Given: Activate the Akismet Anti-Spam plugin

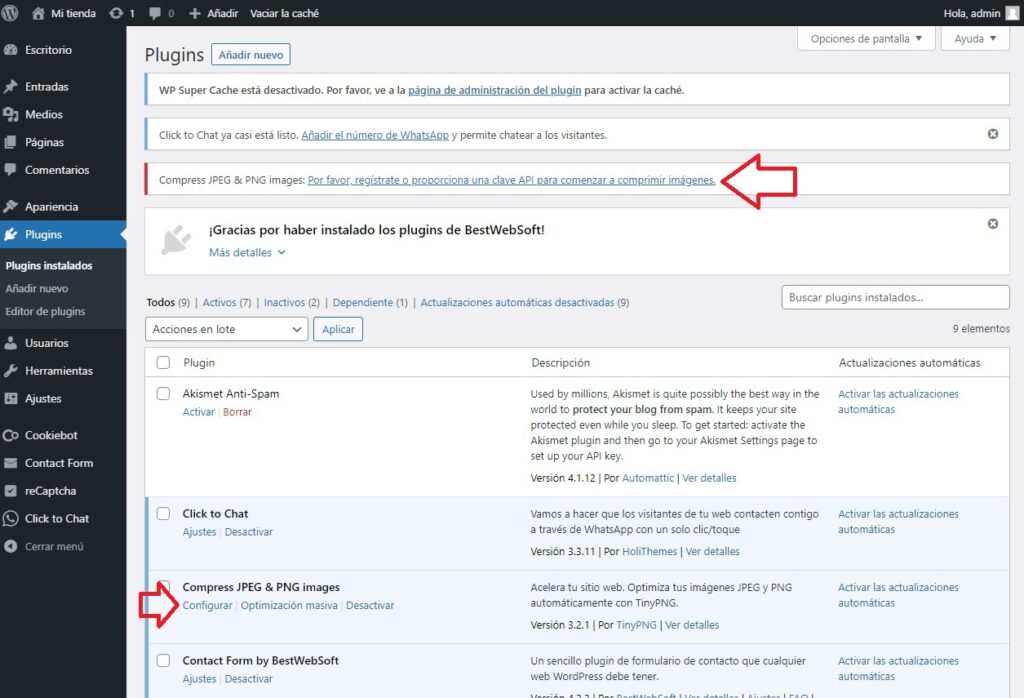Looking at the screenshot, I should tap(199, 412).
